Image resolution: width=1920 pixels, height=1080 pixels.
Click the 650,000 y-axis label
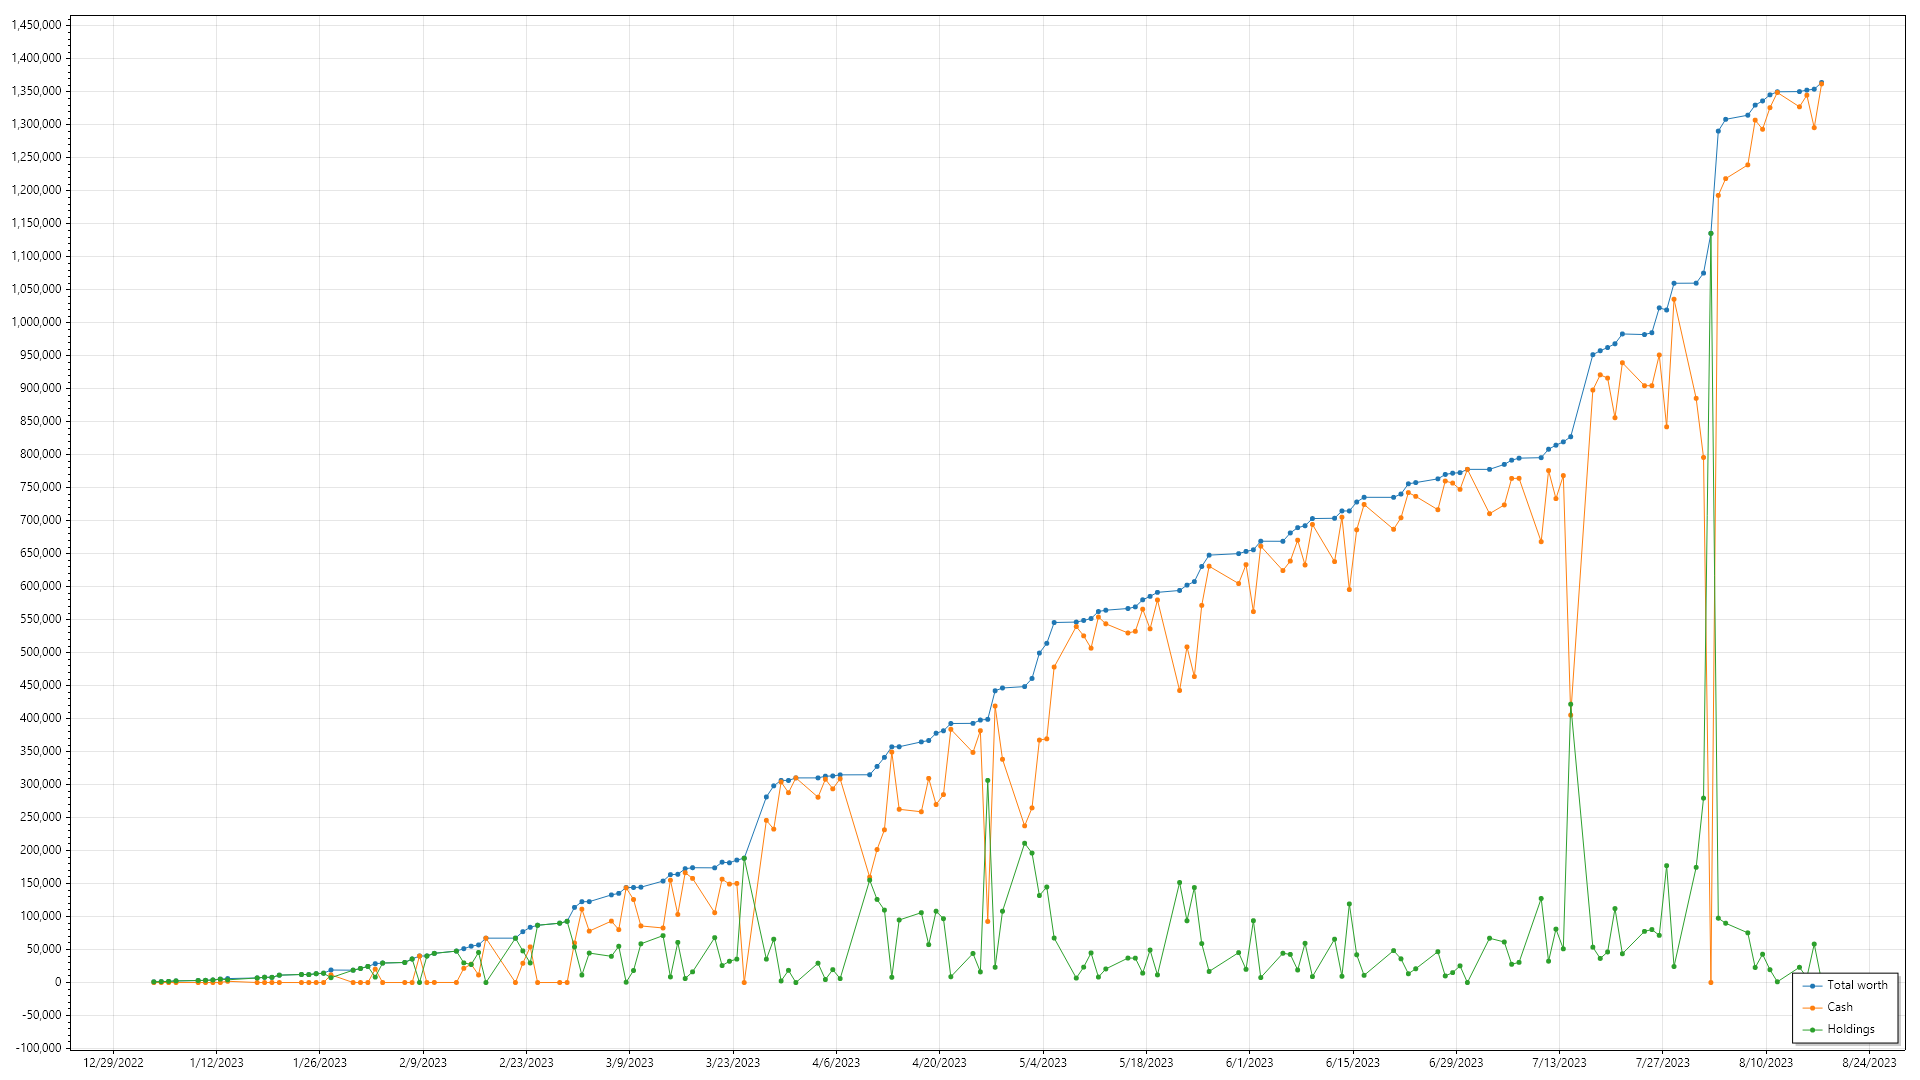point(41,553)
